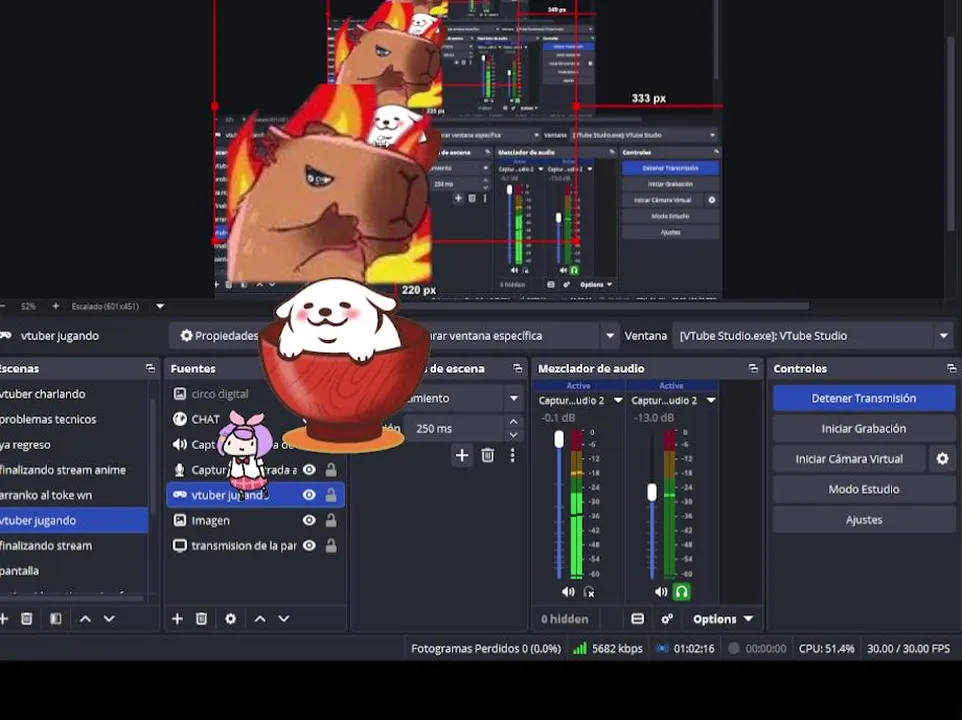Image resolution: width=962 pixels, height=720 pixels.
Task: Pop out the Mezclador de audio dock
Action: pos(753,368)
